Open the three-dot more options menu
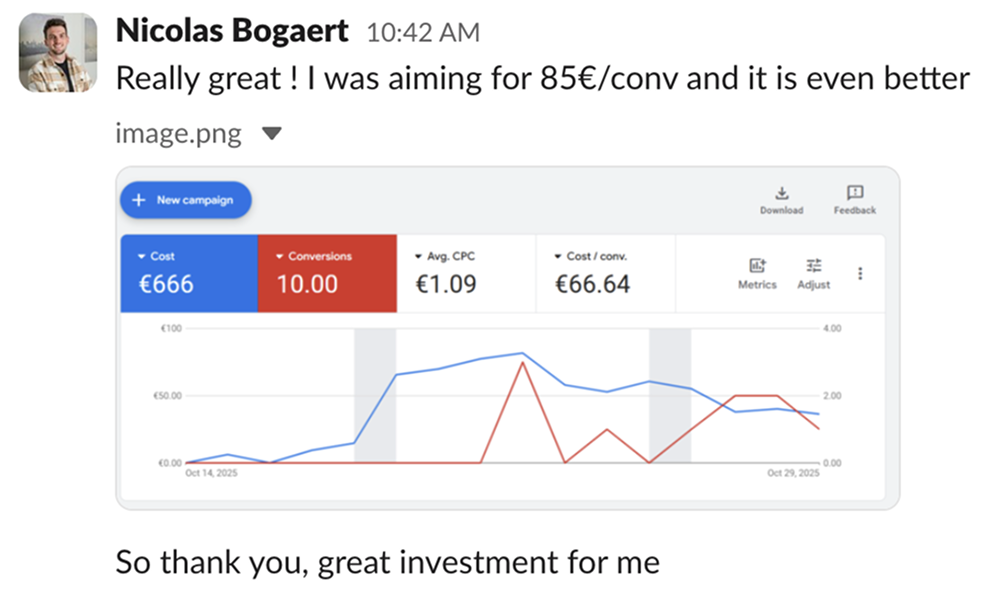Screen dimensions: 1000x605 (861, 273)
